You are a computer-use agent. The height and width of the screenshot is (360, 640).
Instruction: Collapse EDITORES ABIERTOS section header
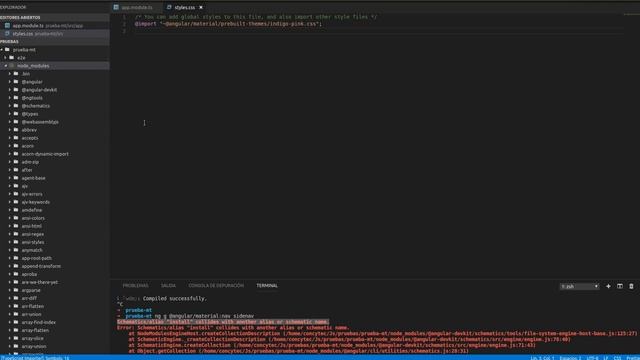pyautogui.click(x=55, y=18)
